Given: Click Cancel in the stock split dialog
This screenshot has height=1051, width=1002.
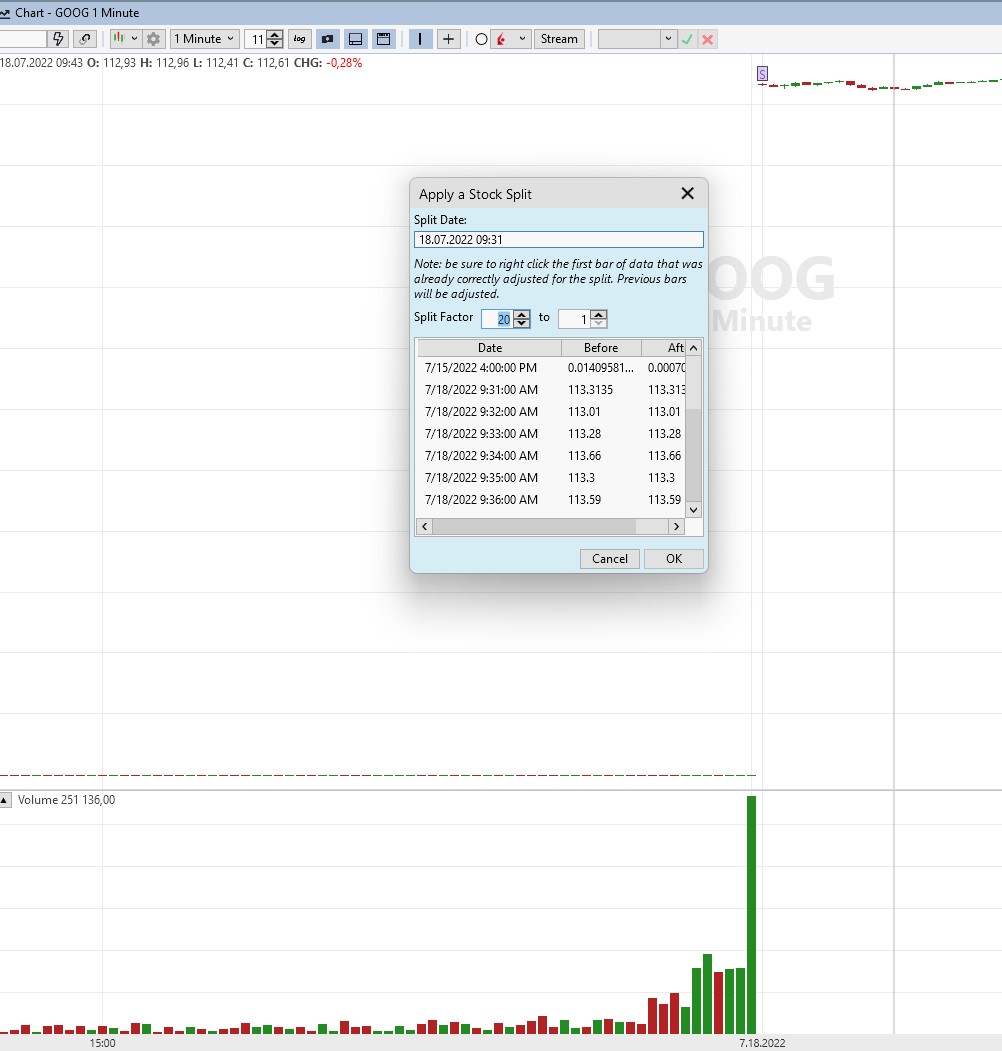Looking at the screenshot, I should click(609, 558).
